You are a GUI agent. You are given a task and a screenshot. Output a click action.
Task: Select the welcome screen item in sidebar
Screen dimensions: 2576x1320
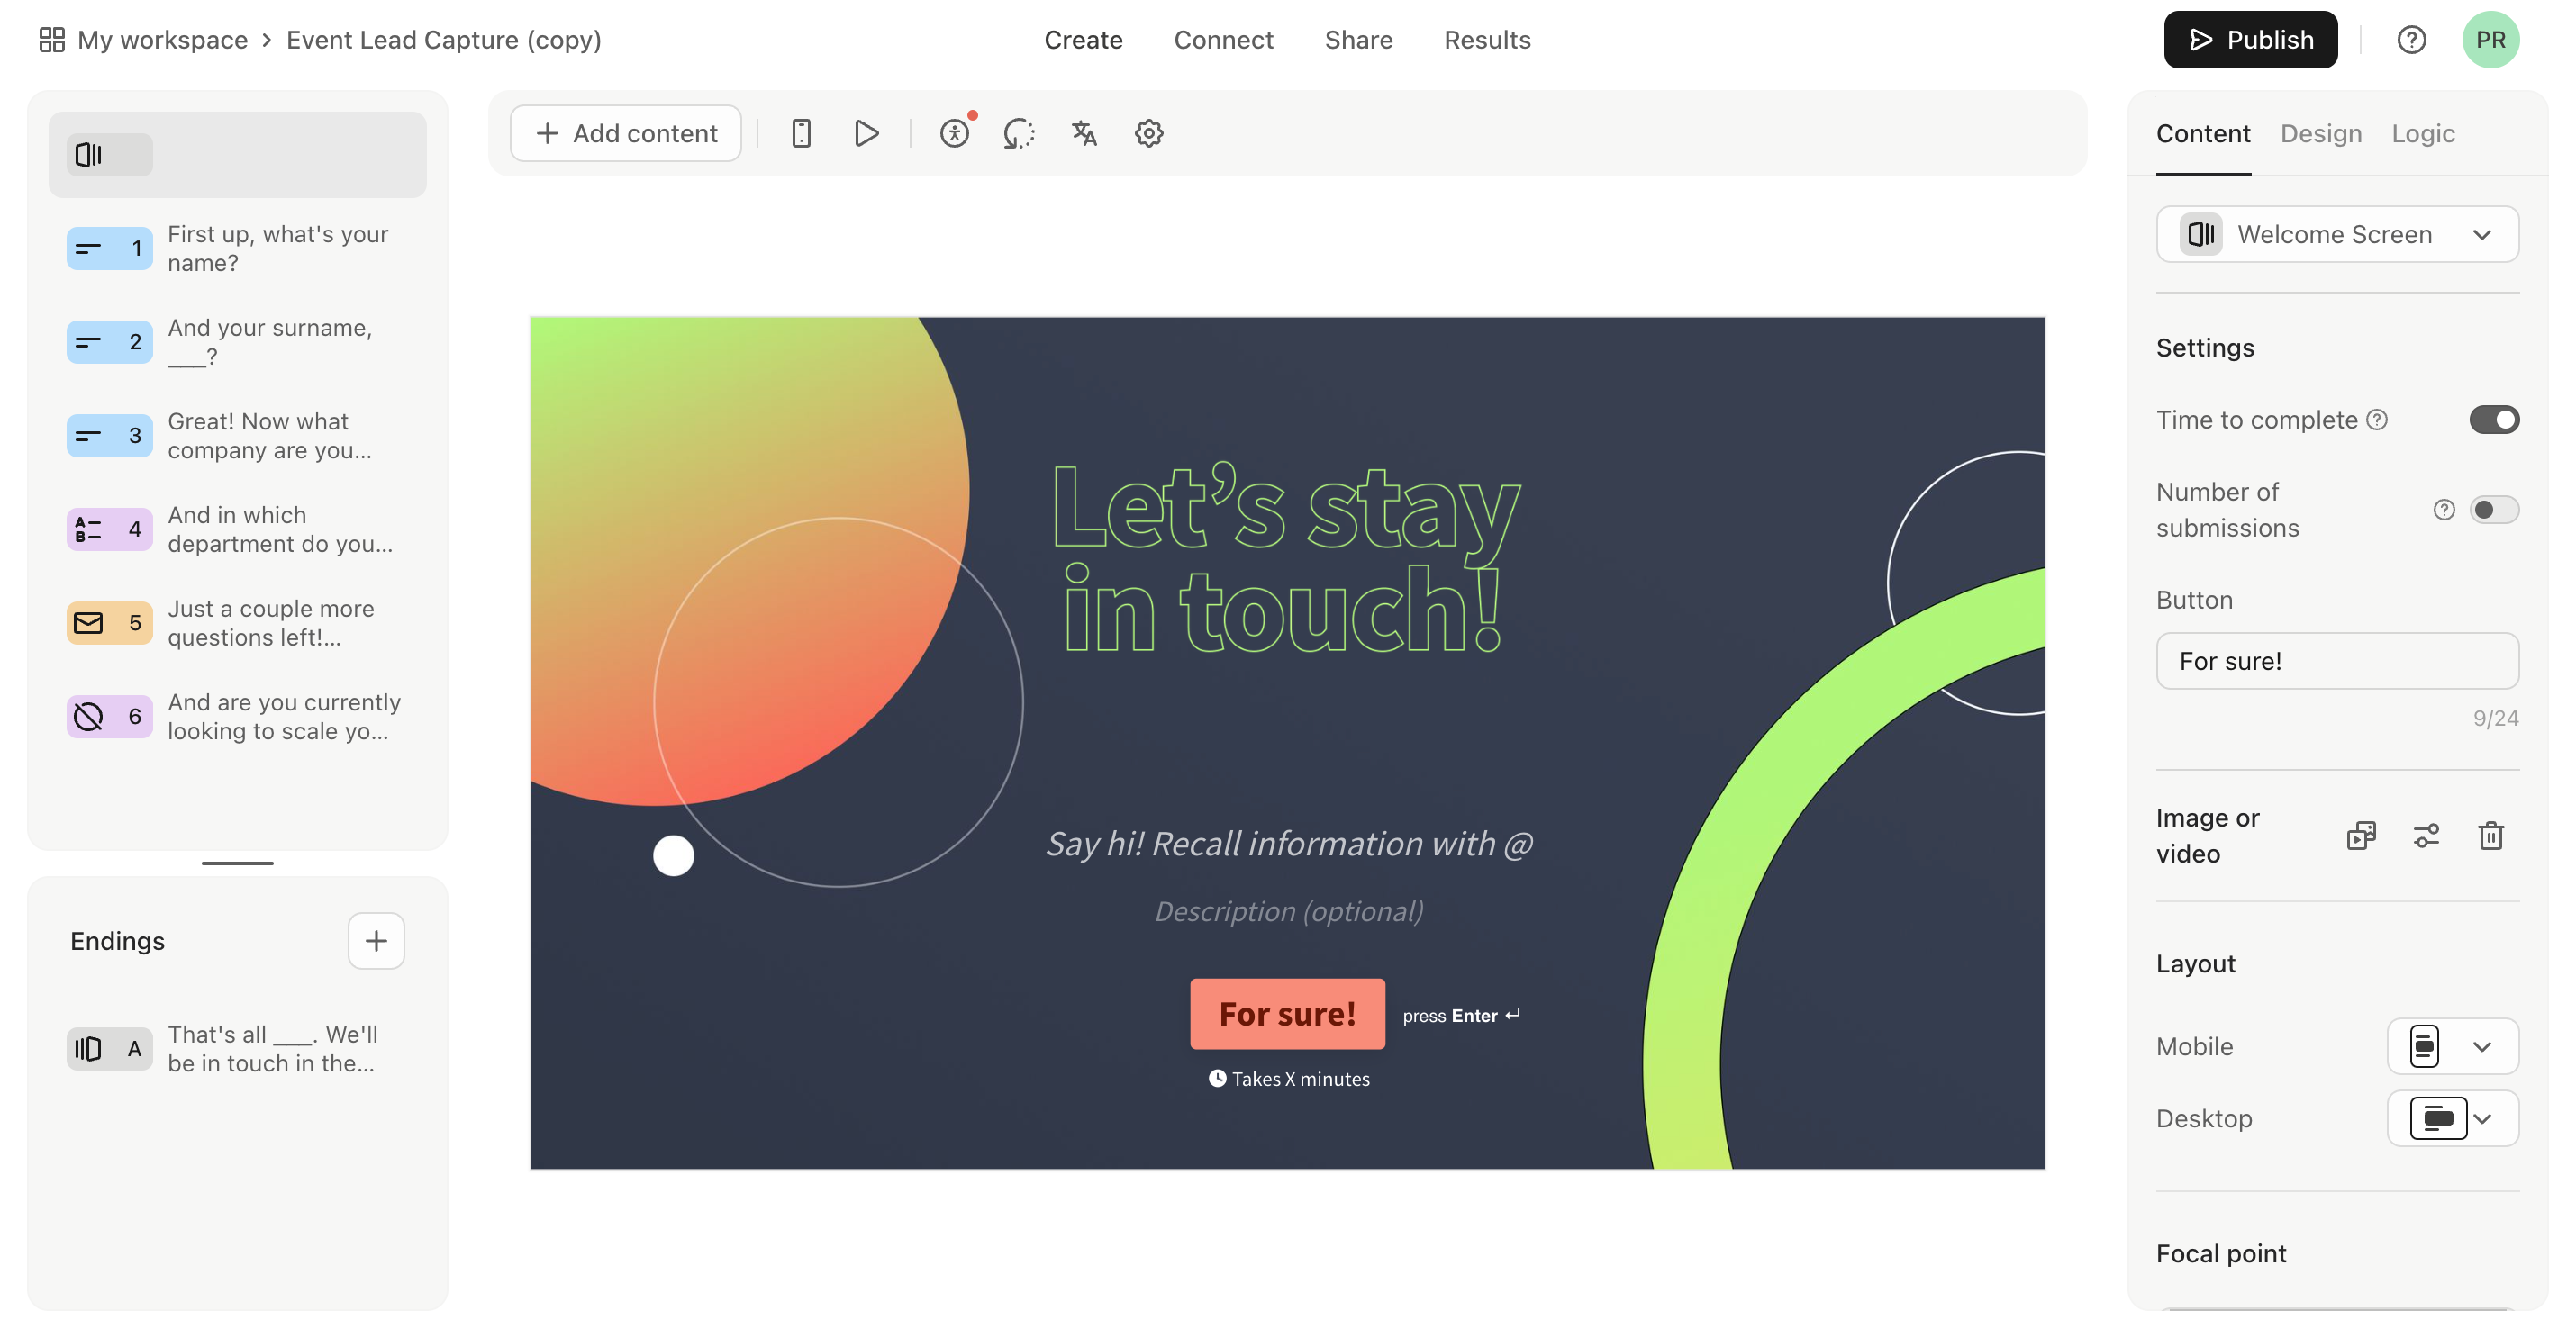(x=238, y=154)
